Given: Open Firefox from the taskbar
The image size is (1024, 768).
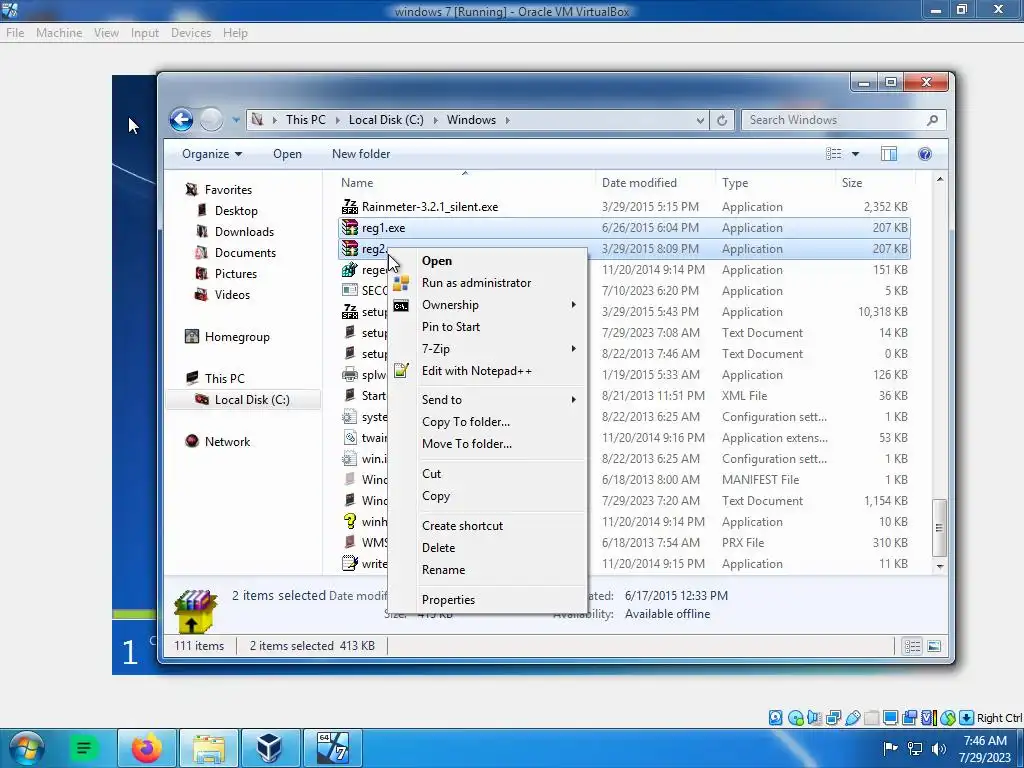Looking at the screenshot, I should tap(146, 748).
